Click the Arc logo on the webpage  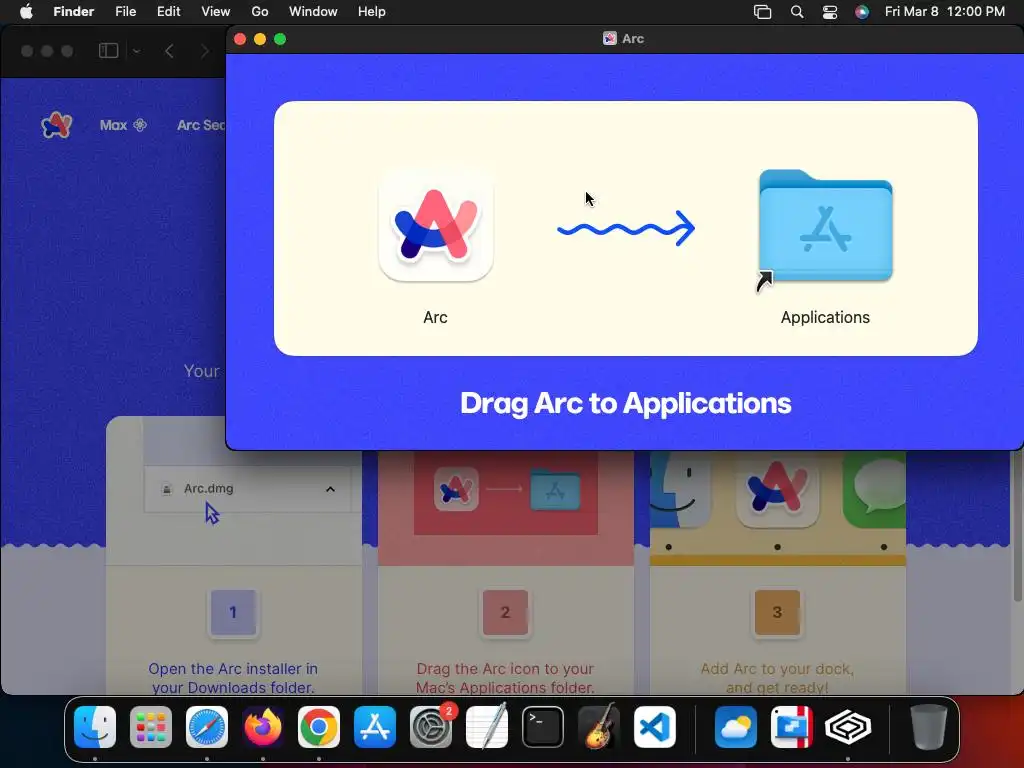[x=56, y=125]
